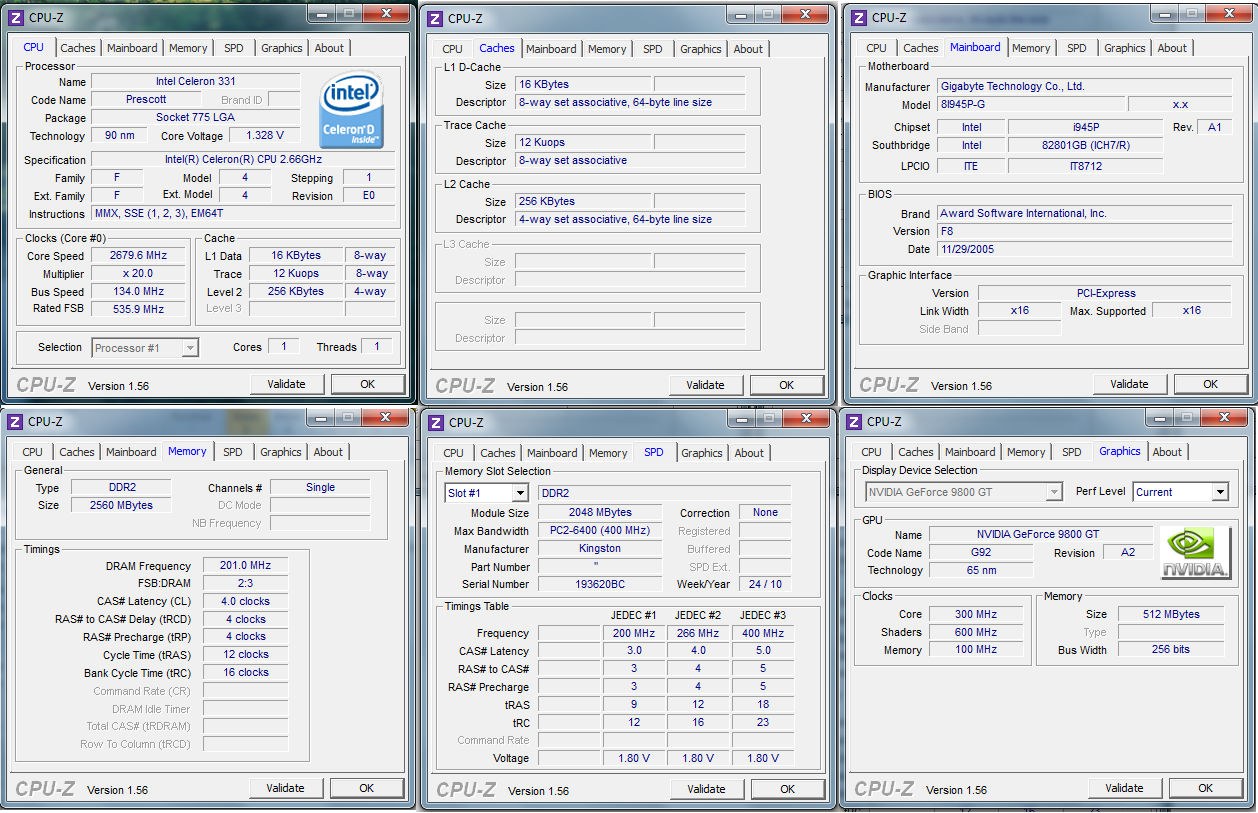Click the GPU code name 'G92'
Screen dimensions: 1258x813
coord(980,553)
